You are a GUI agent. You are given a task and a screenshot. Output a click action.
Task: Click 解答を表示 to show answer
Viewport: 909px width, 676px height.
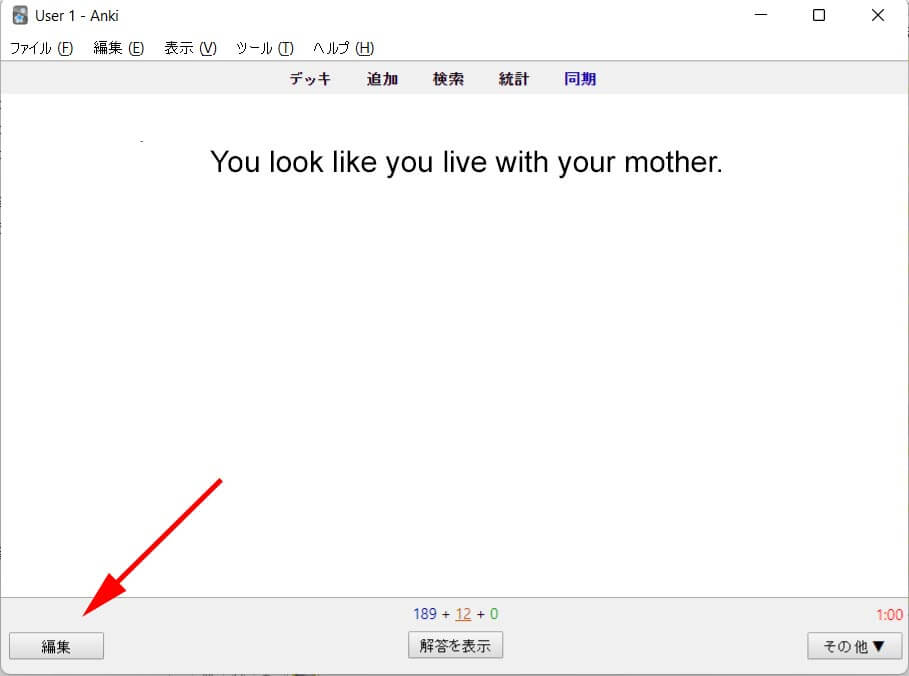pos(455,645)
